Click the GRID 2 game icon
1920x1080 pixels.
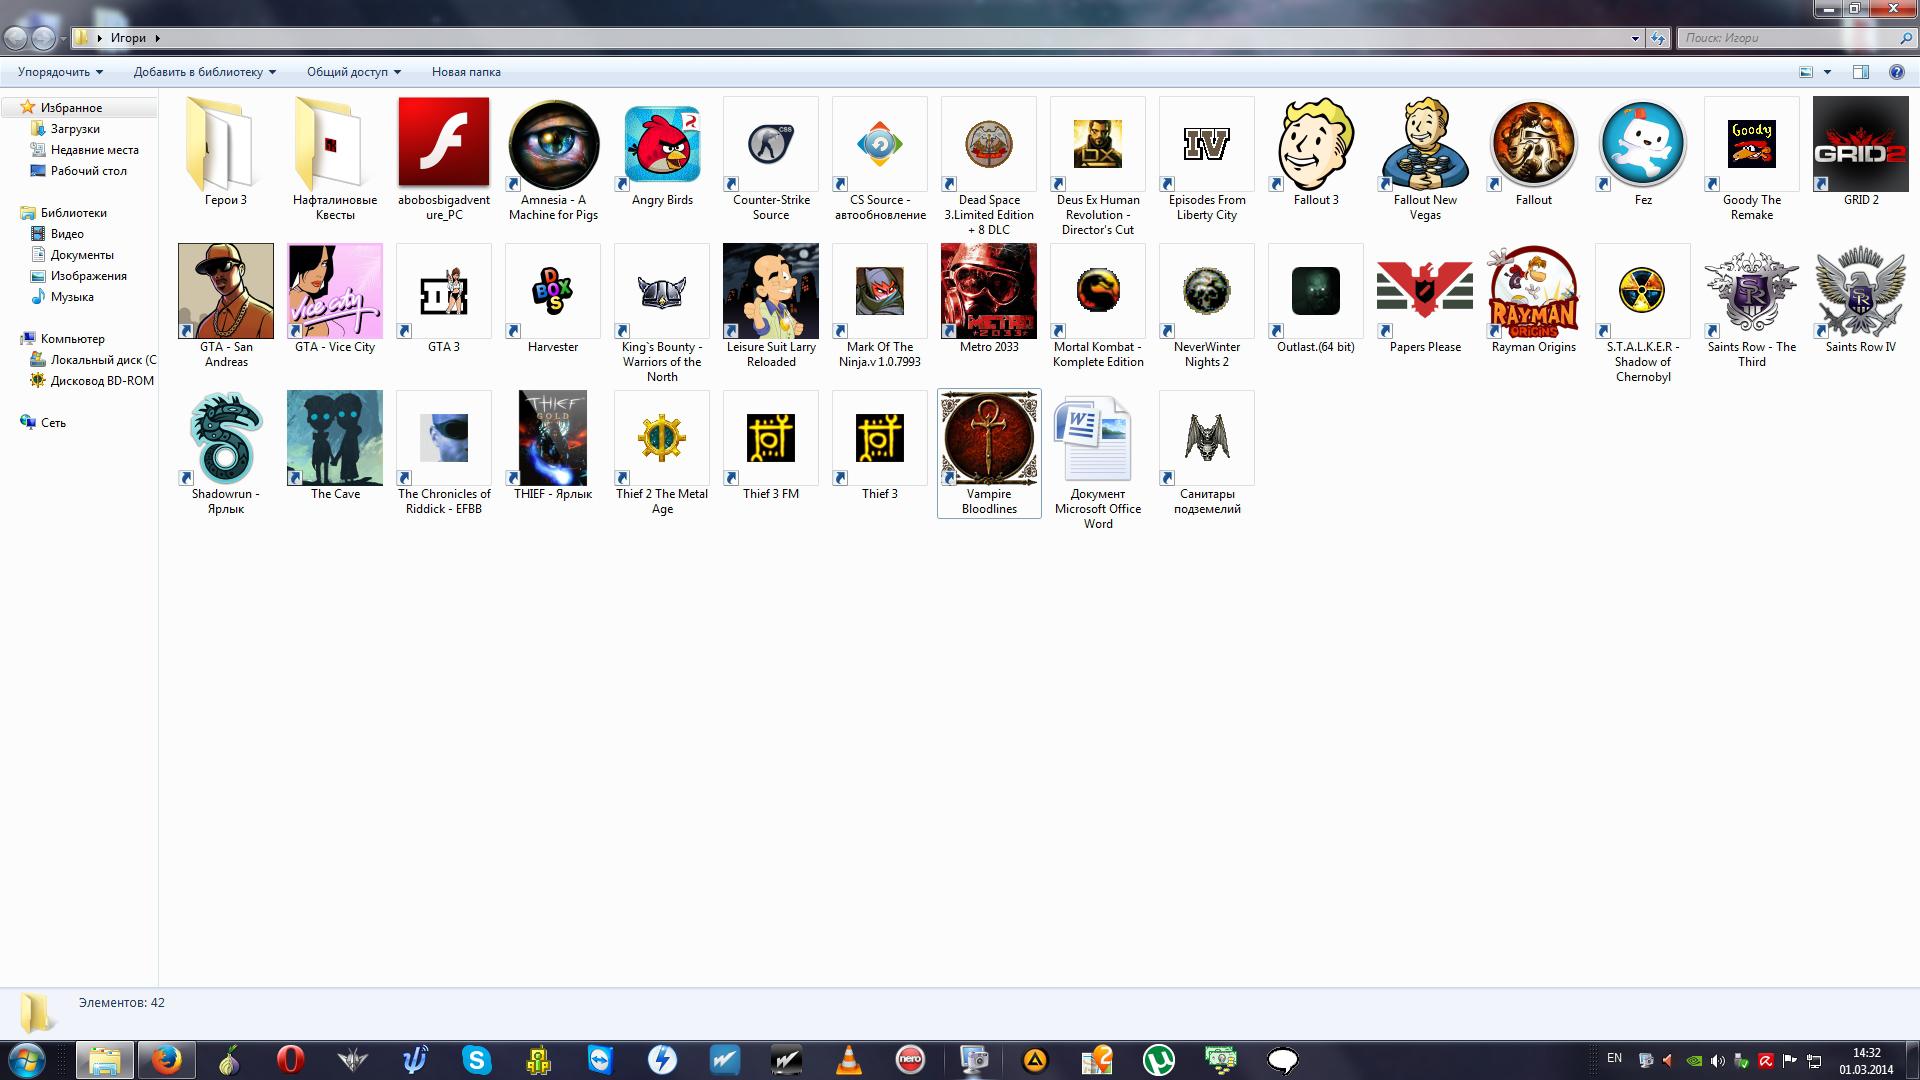click(x=1860, y=145)
